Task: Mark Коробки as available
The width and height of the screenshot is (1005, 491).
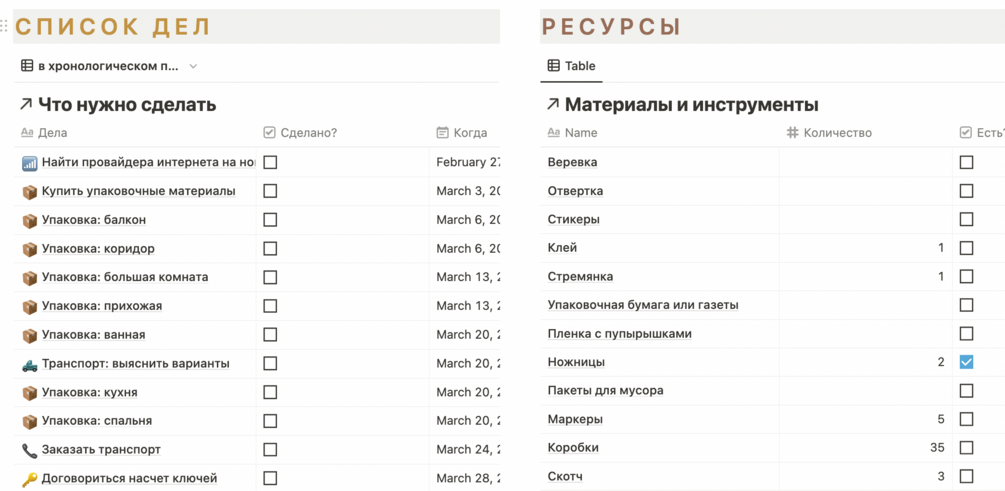Action: coord(966,448)
